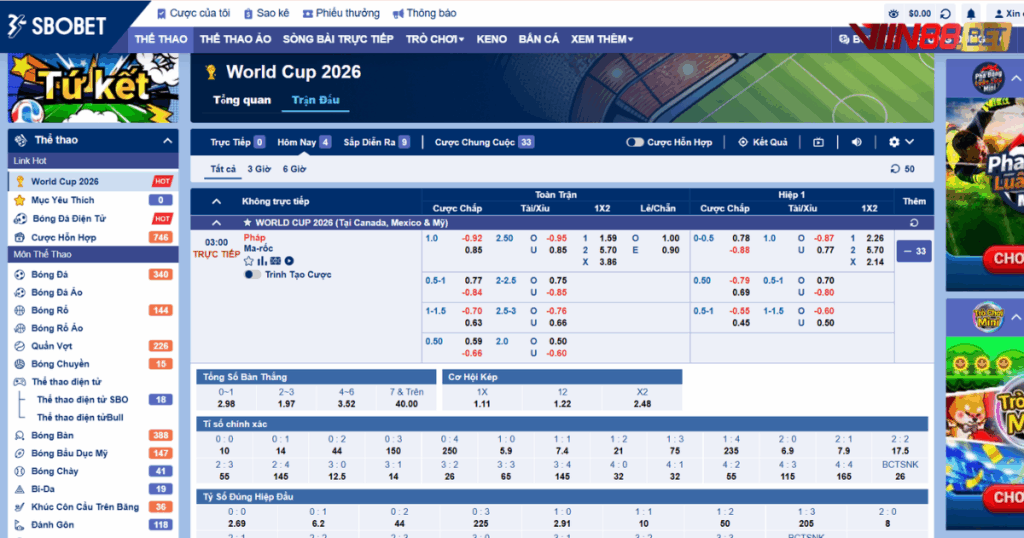This screenshot has width=1024, height=538.
Task: Open World Cup 2026 in sidebar
Action: click(93, 182)
